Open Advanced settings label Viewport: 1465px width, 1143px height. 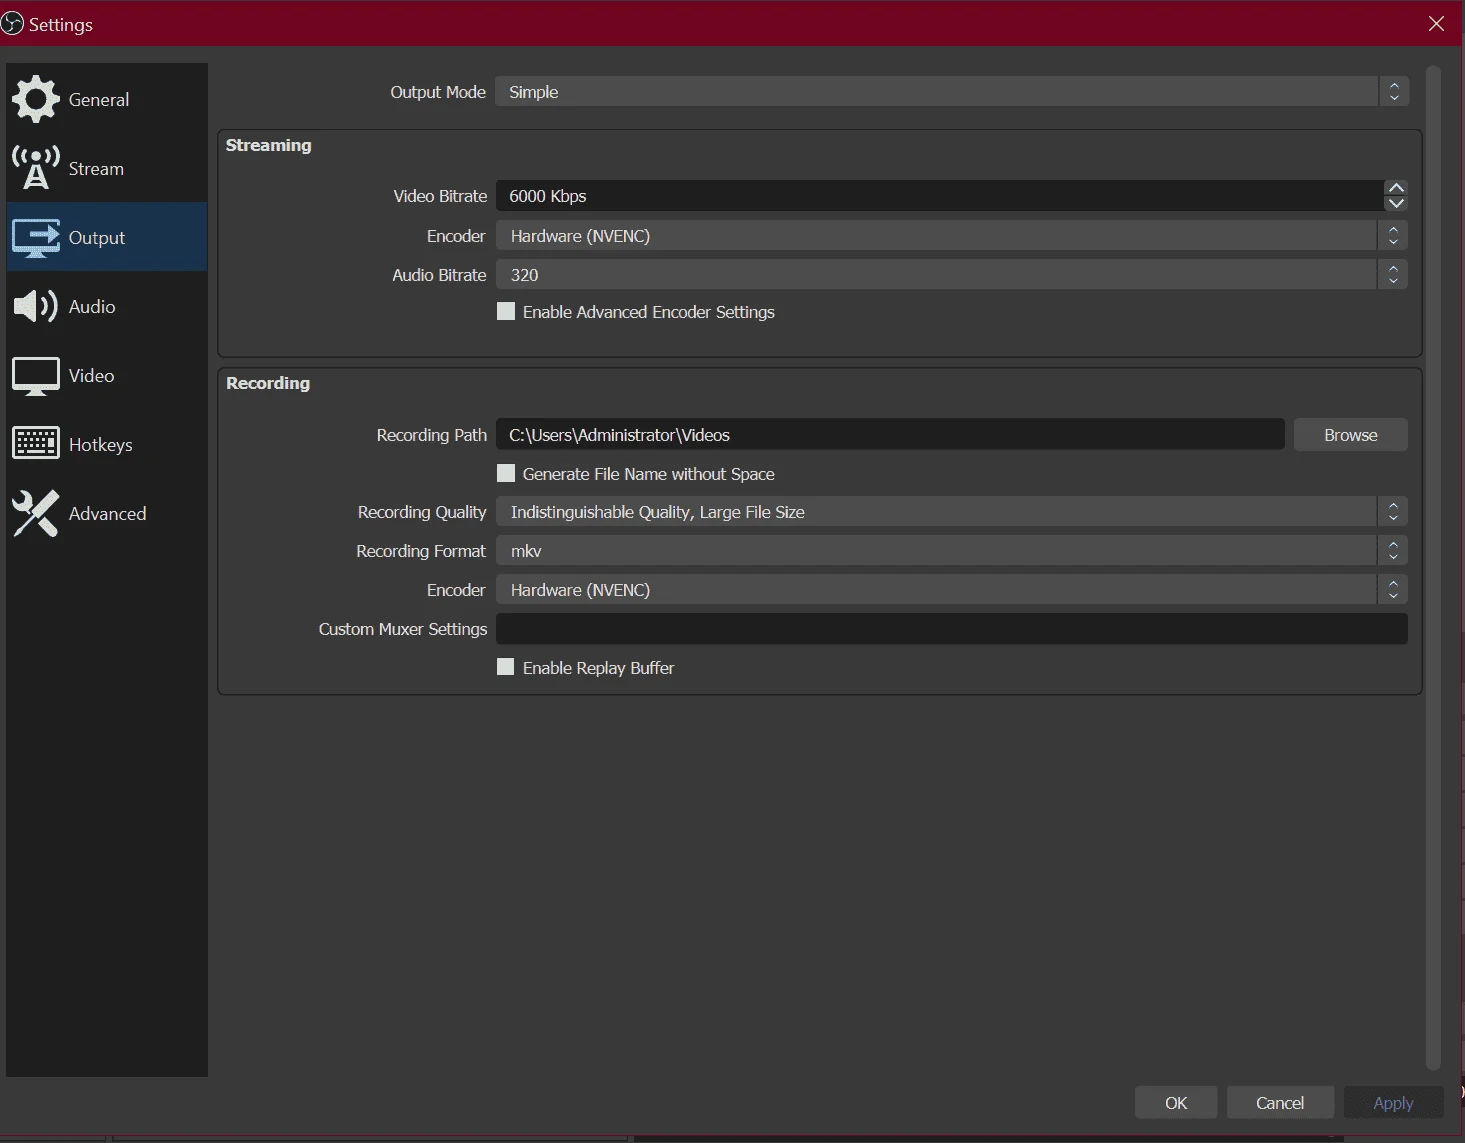tap(108, 513)
